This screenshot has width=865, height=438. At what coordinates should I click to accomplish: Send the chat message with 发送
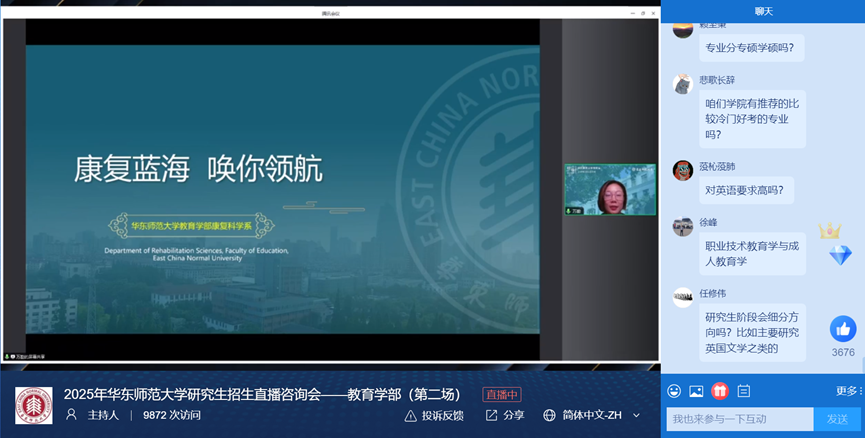[837, 419]
